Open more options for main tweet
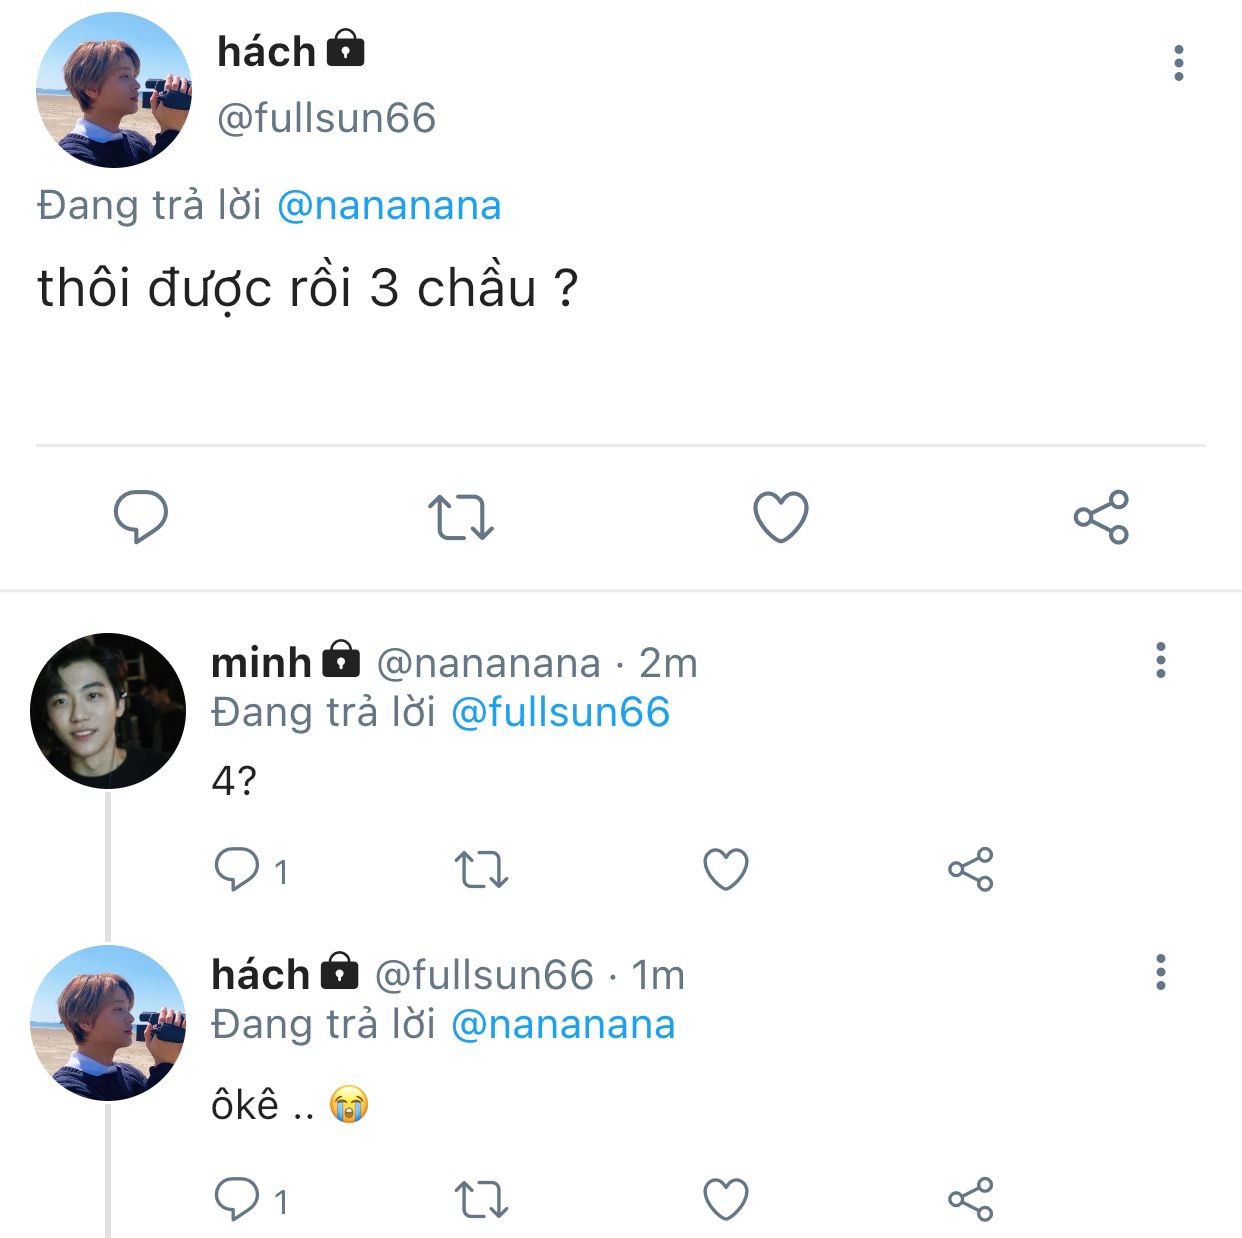This screenshot has height=1238, width=1242. click(1179, 63)
